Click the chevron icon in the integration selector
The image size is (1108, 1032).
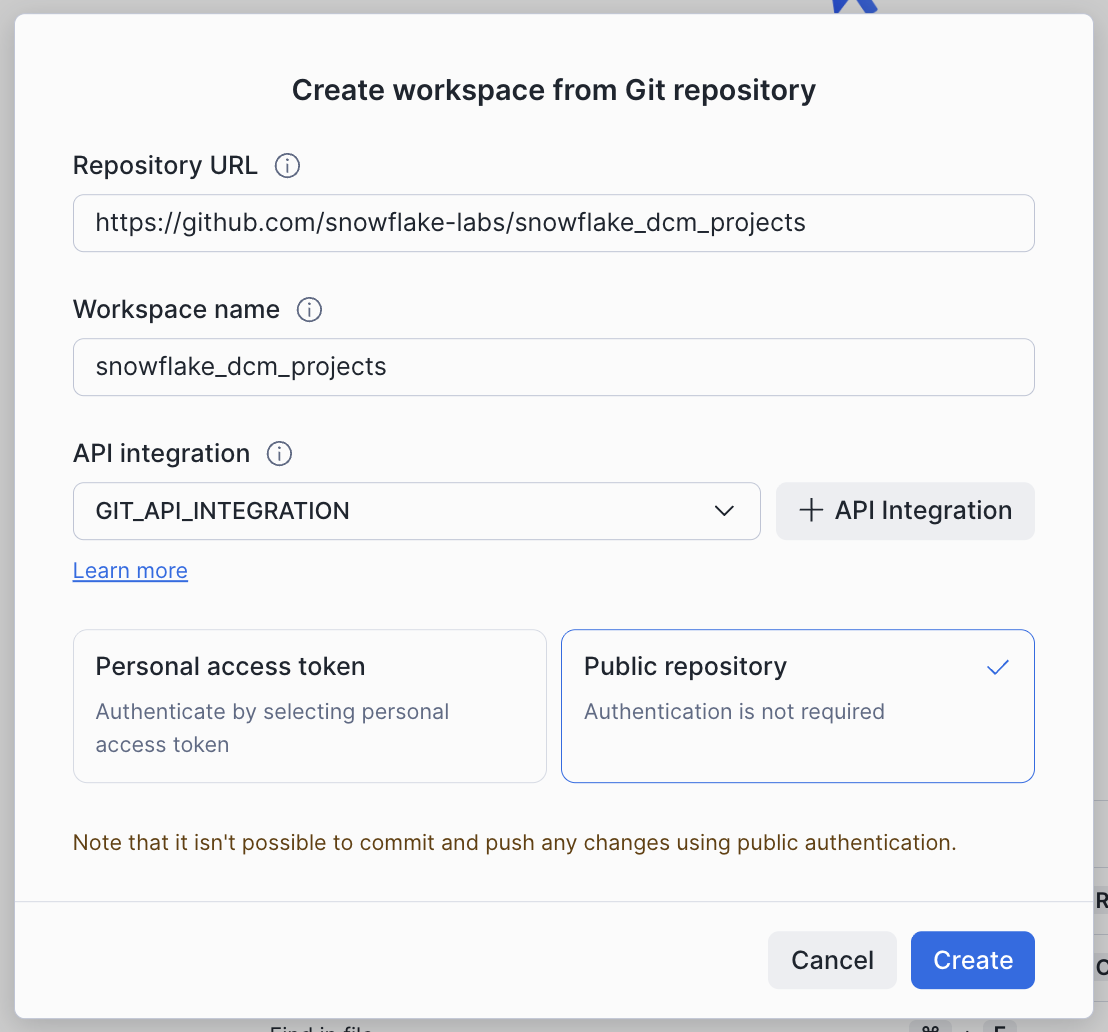coord(724,511)
